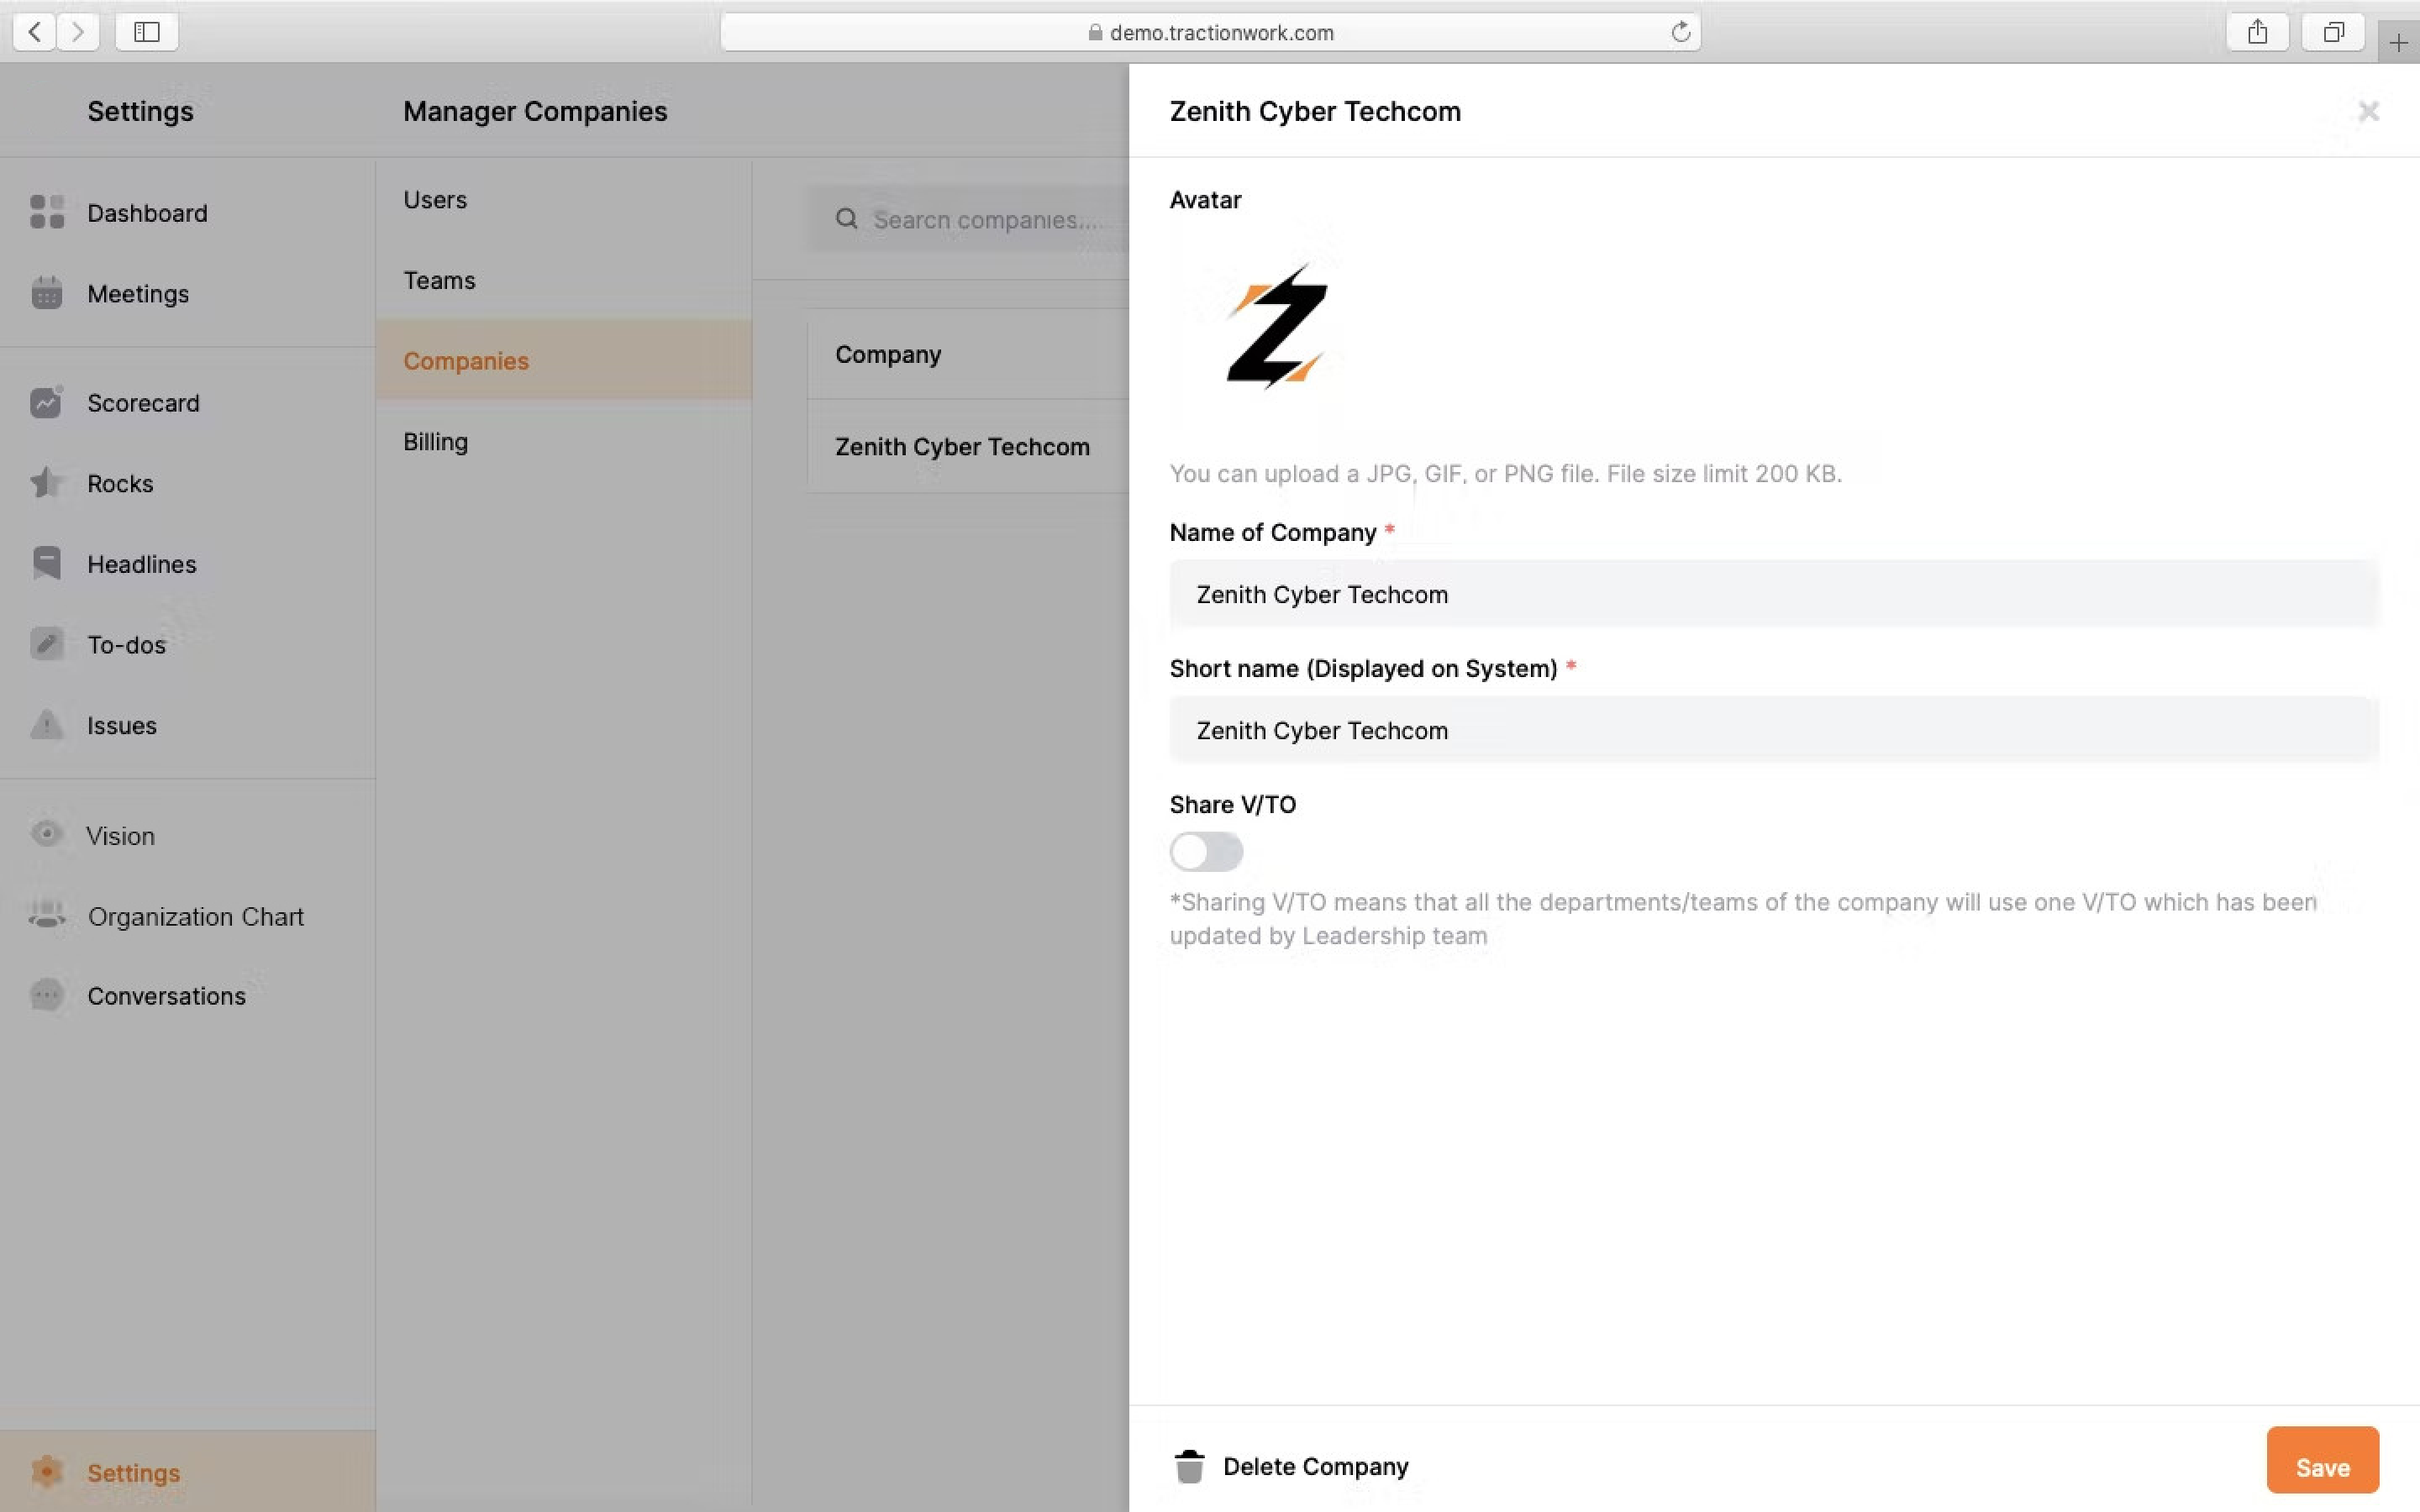The height and width of the screenshot is (1512, 2420).
Task: Click the To-dos pencil icon
Action: (x=47, y=644)
